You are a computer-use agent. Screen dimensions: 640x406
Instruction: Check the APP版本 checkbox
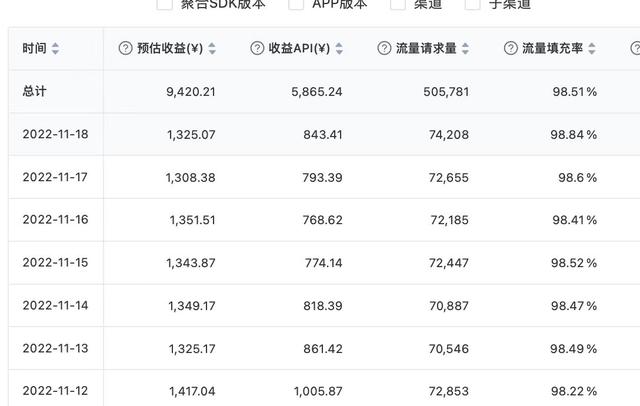(x=296, y=4)
